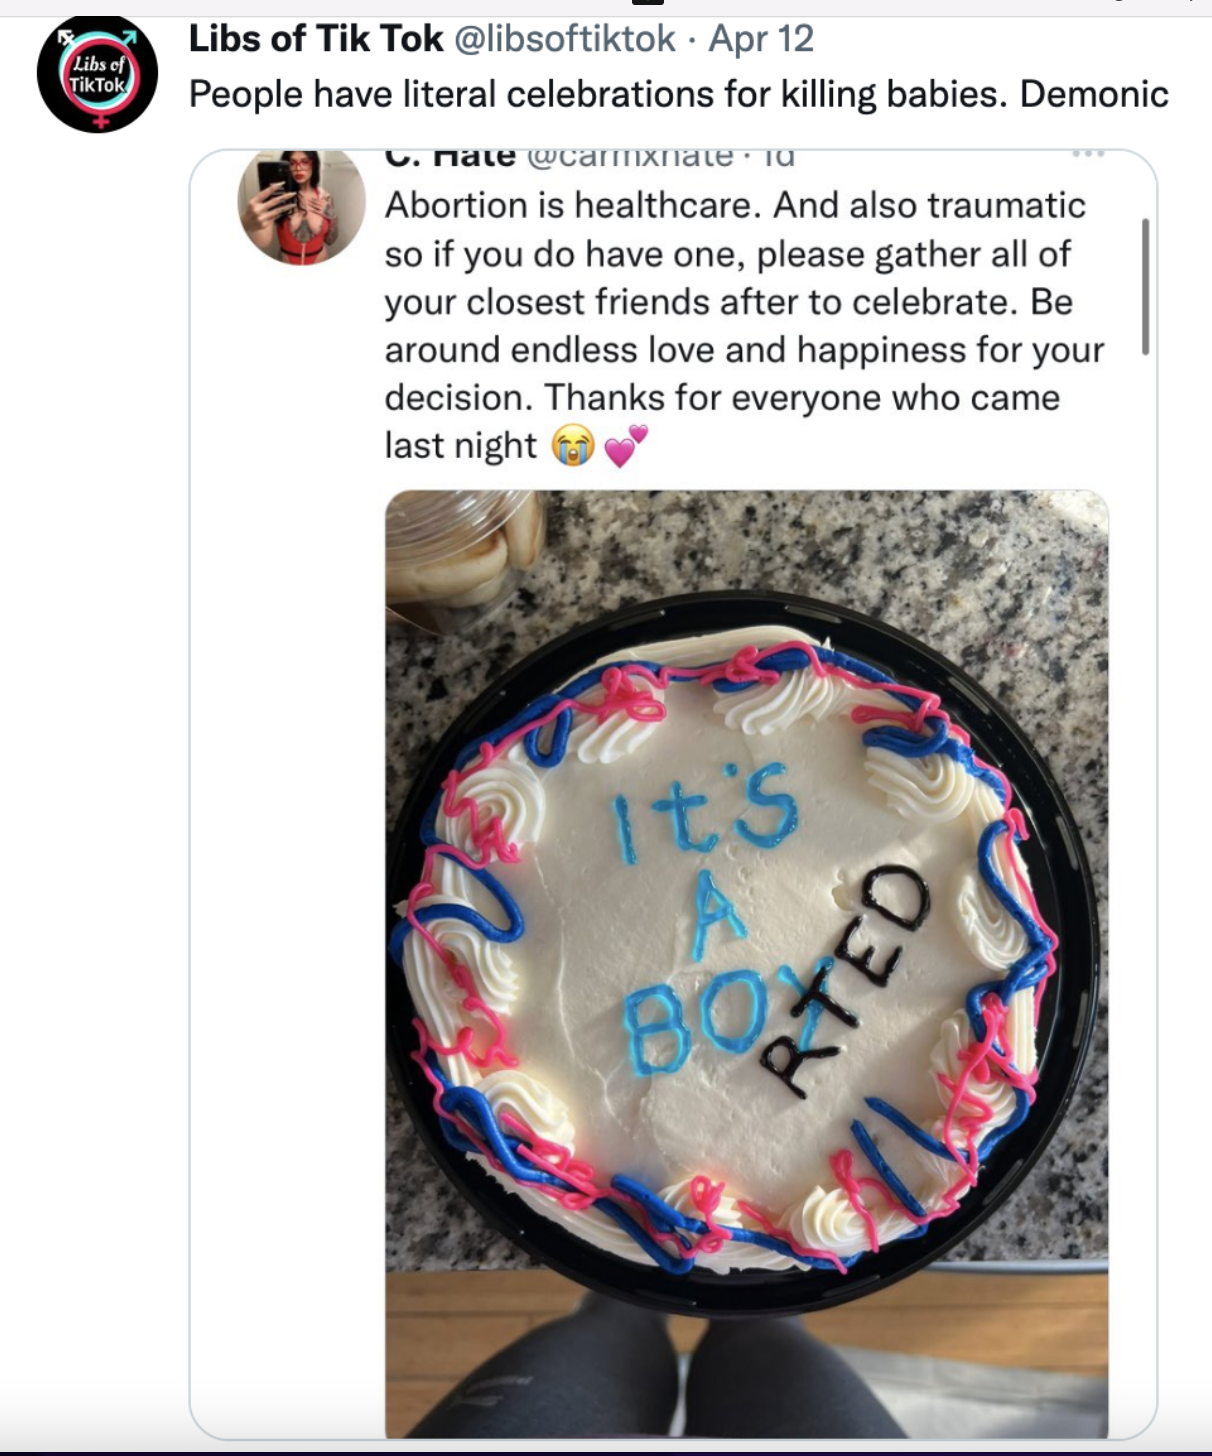This screenshot has width=1212, height=1456.
Task: Open the Libs of TikTok profile avatar
Action: pyautogui.click(x=97, y=74)
